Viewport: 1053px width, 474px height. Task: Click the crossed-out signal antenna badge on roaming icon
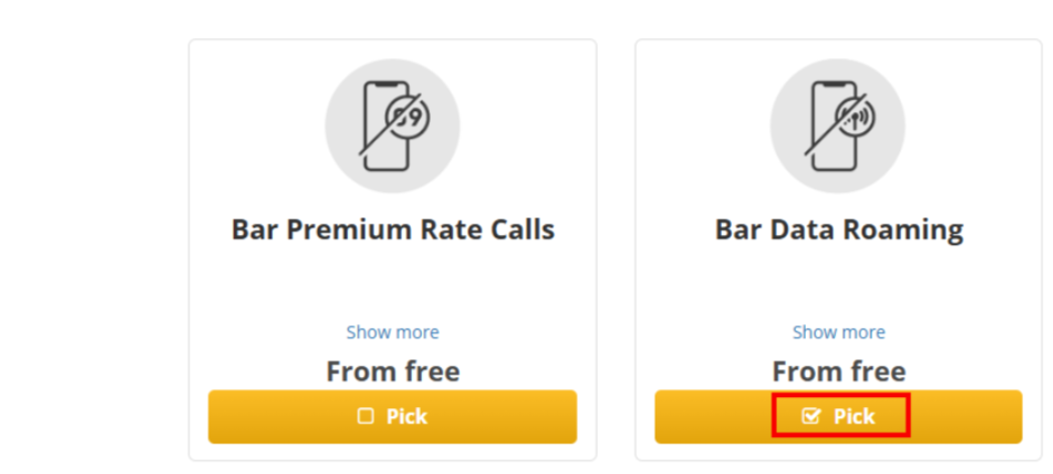click(854, 117)
